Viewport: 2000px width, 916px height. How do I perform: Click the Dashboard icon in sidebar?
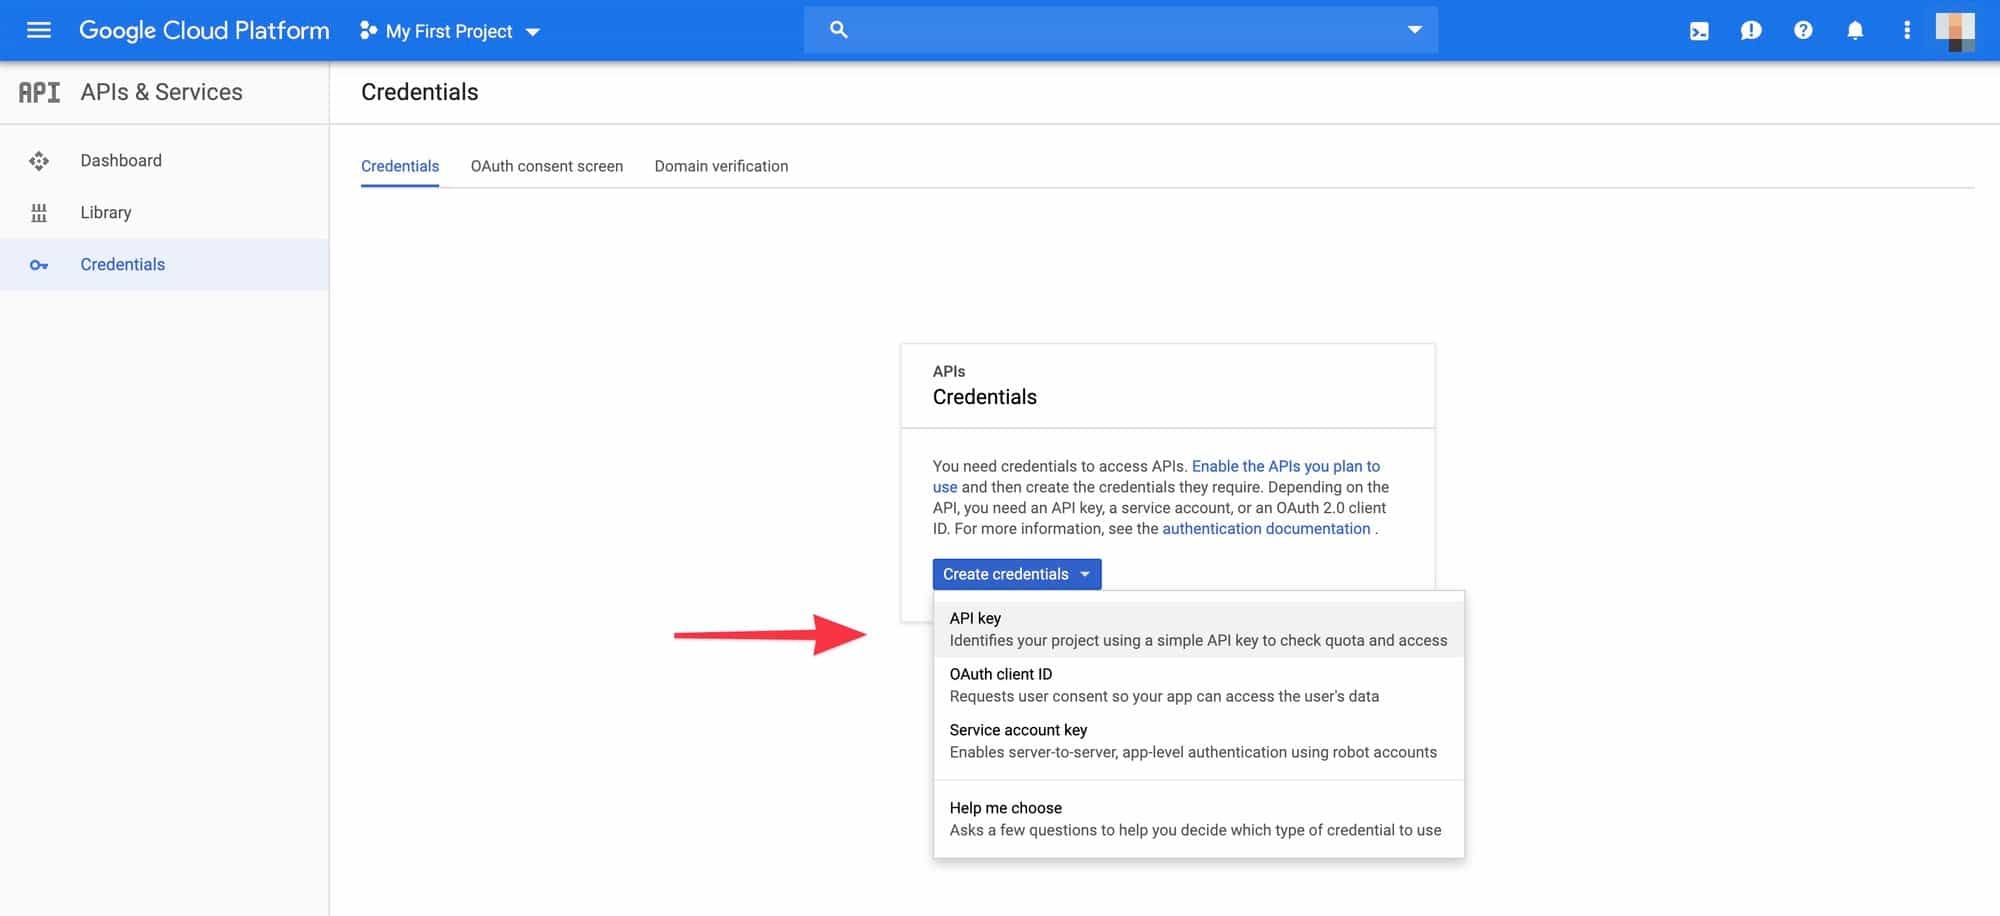pos(39,161)
